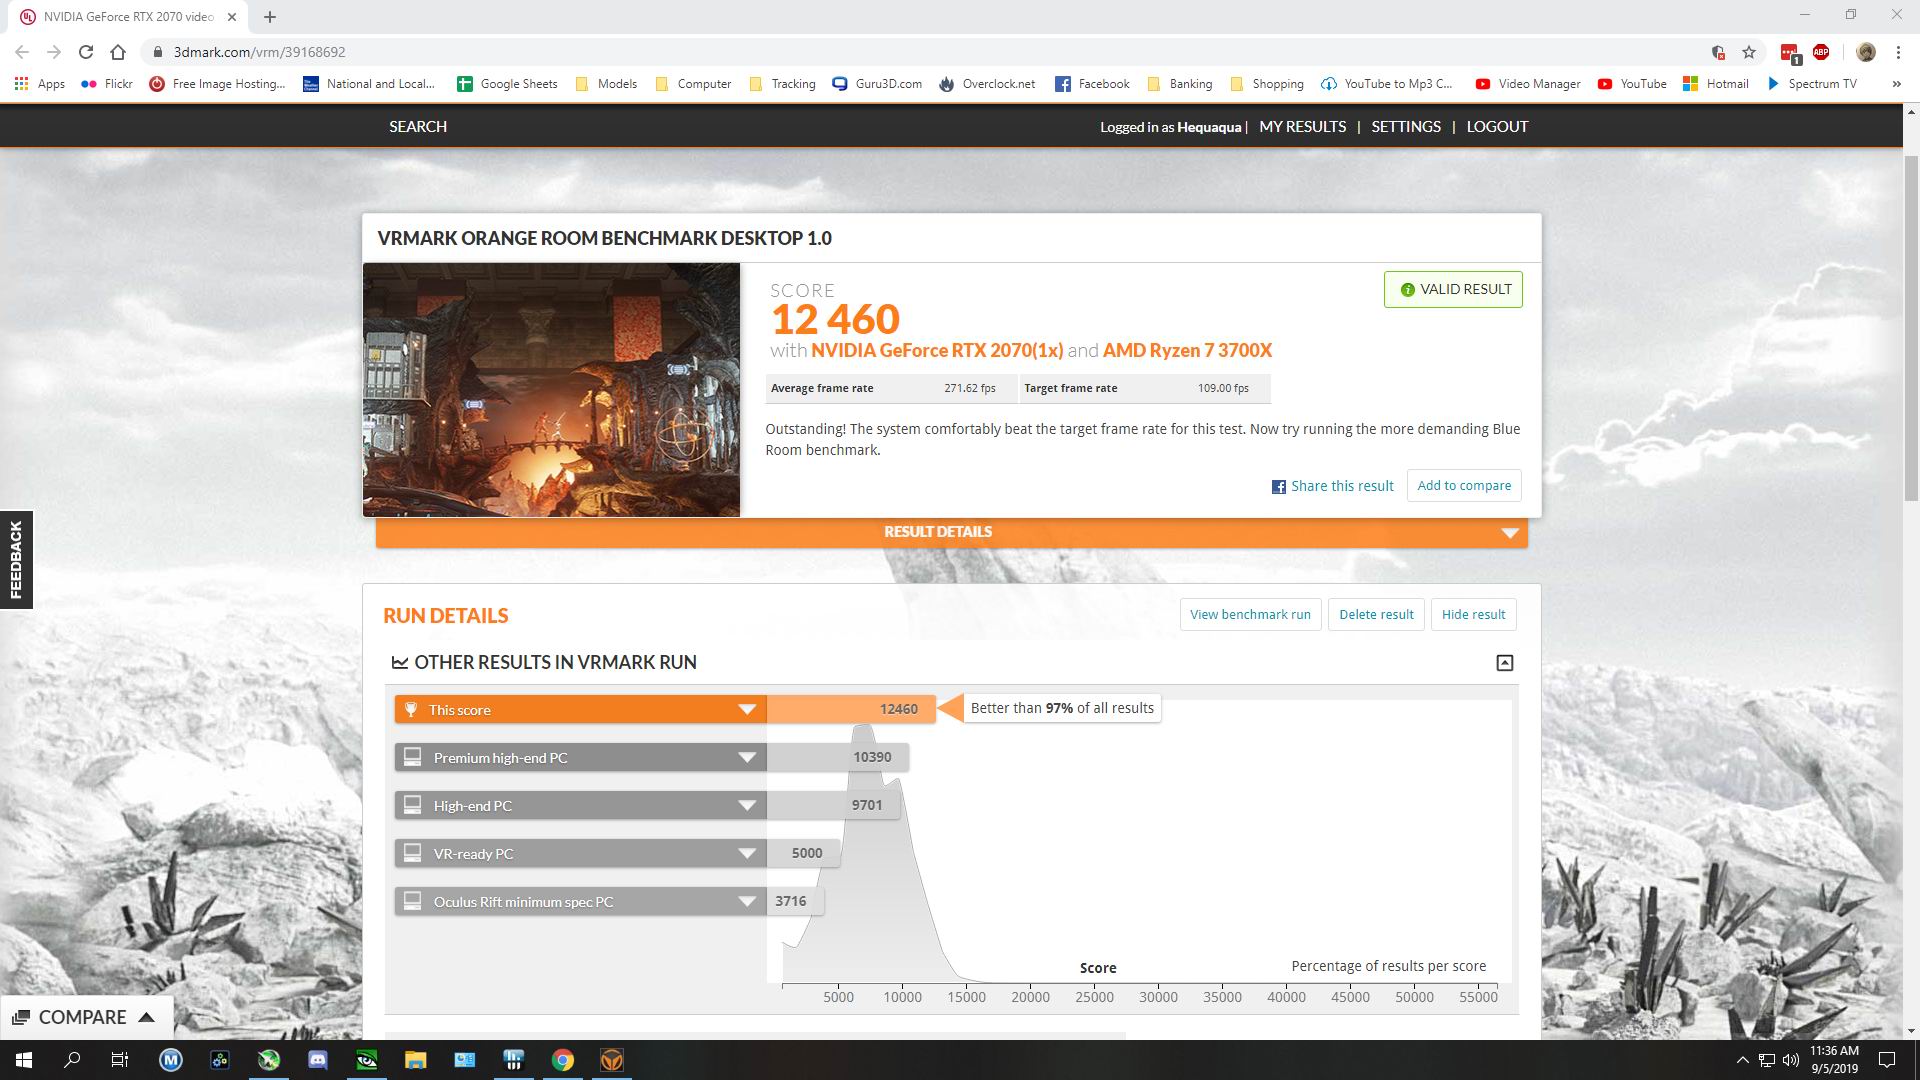Open the volume control in the system tray
The width and height of the screenshot is (1920, 1080).
[x=1790, y=1060]
